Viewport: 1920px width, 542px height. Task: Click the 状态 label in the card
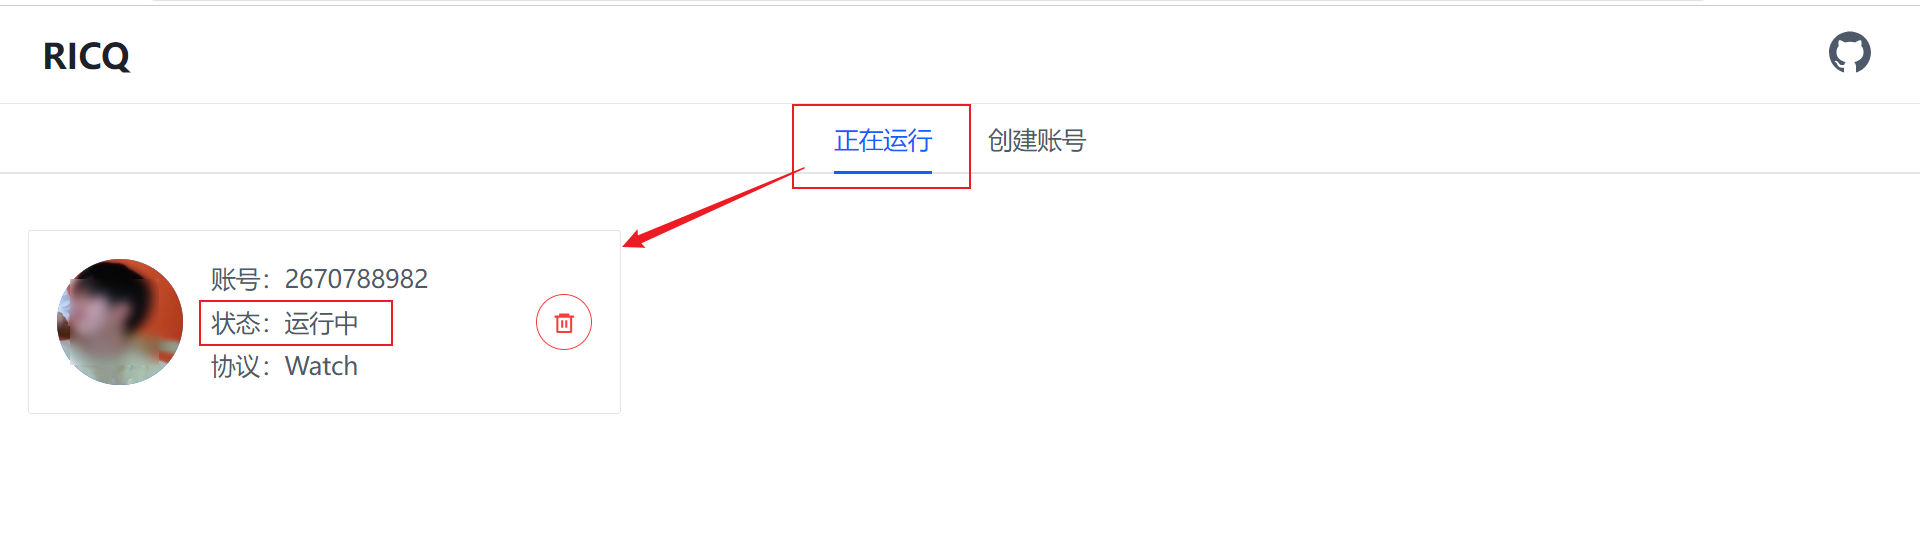coord(235,323)
